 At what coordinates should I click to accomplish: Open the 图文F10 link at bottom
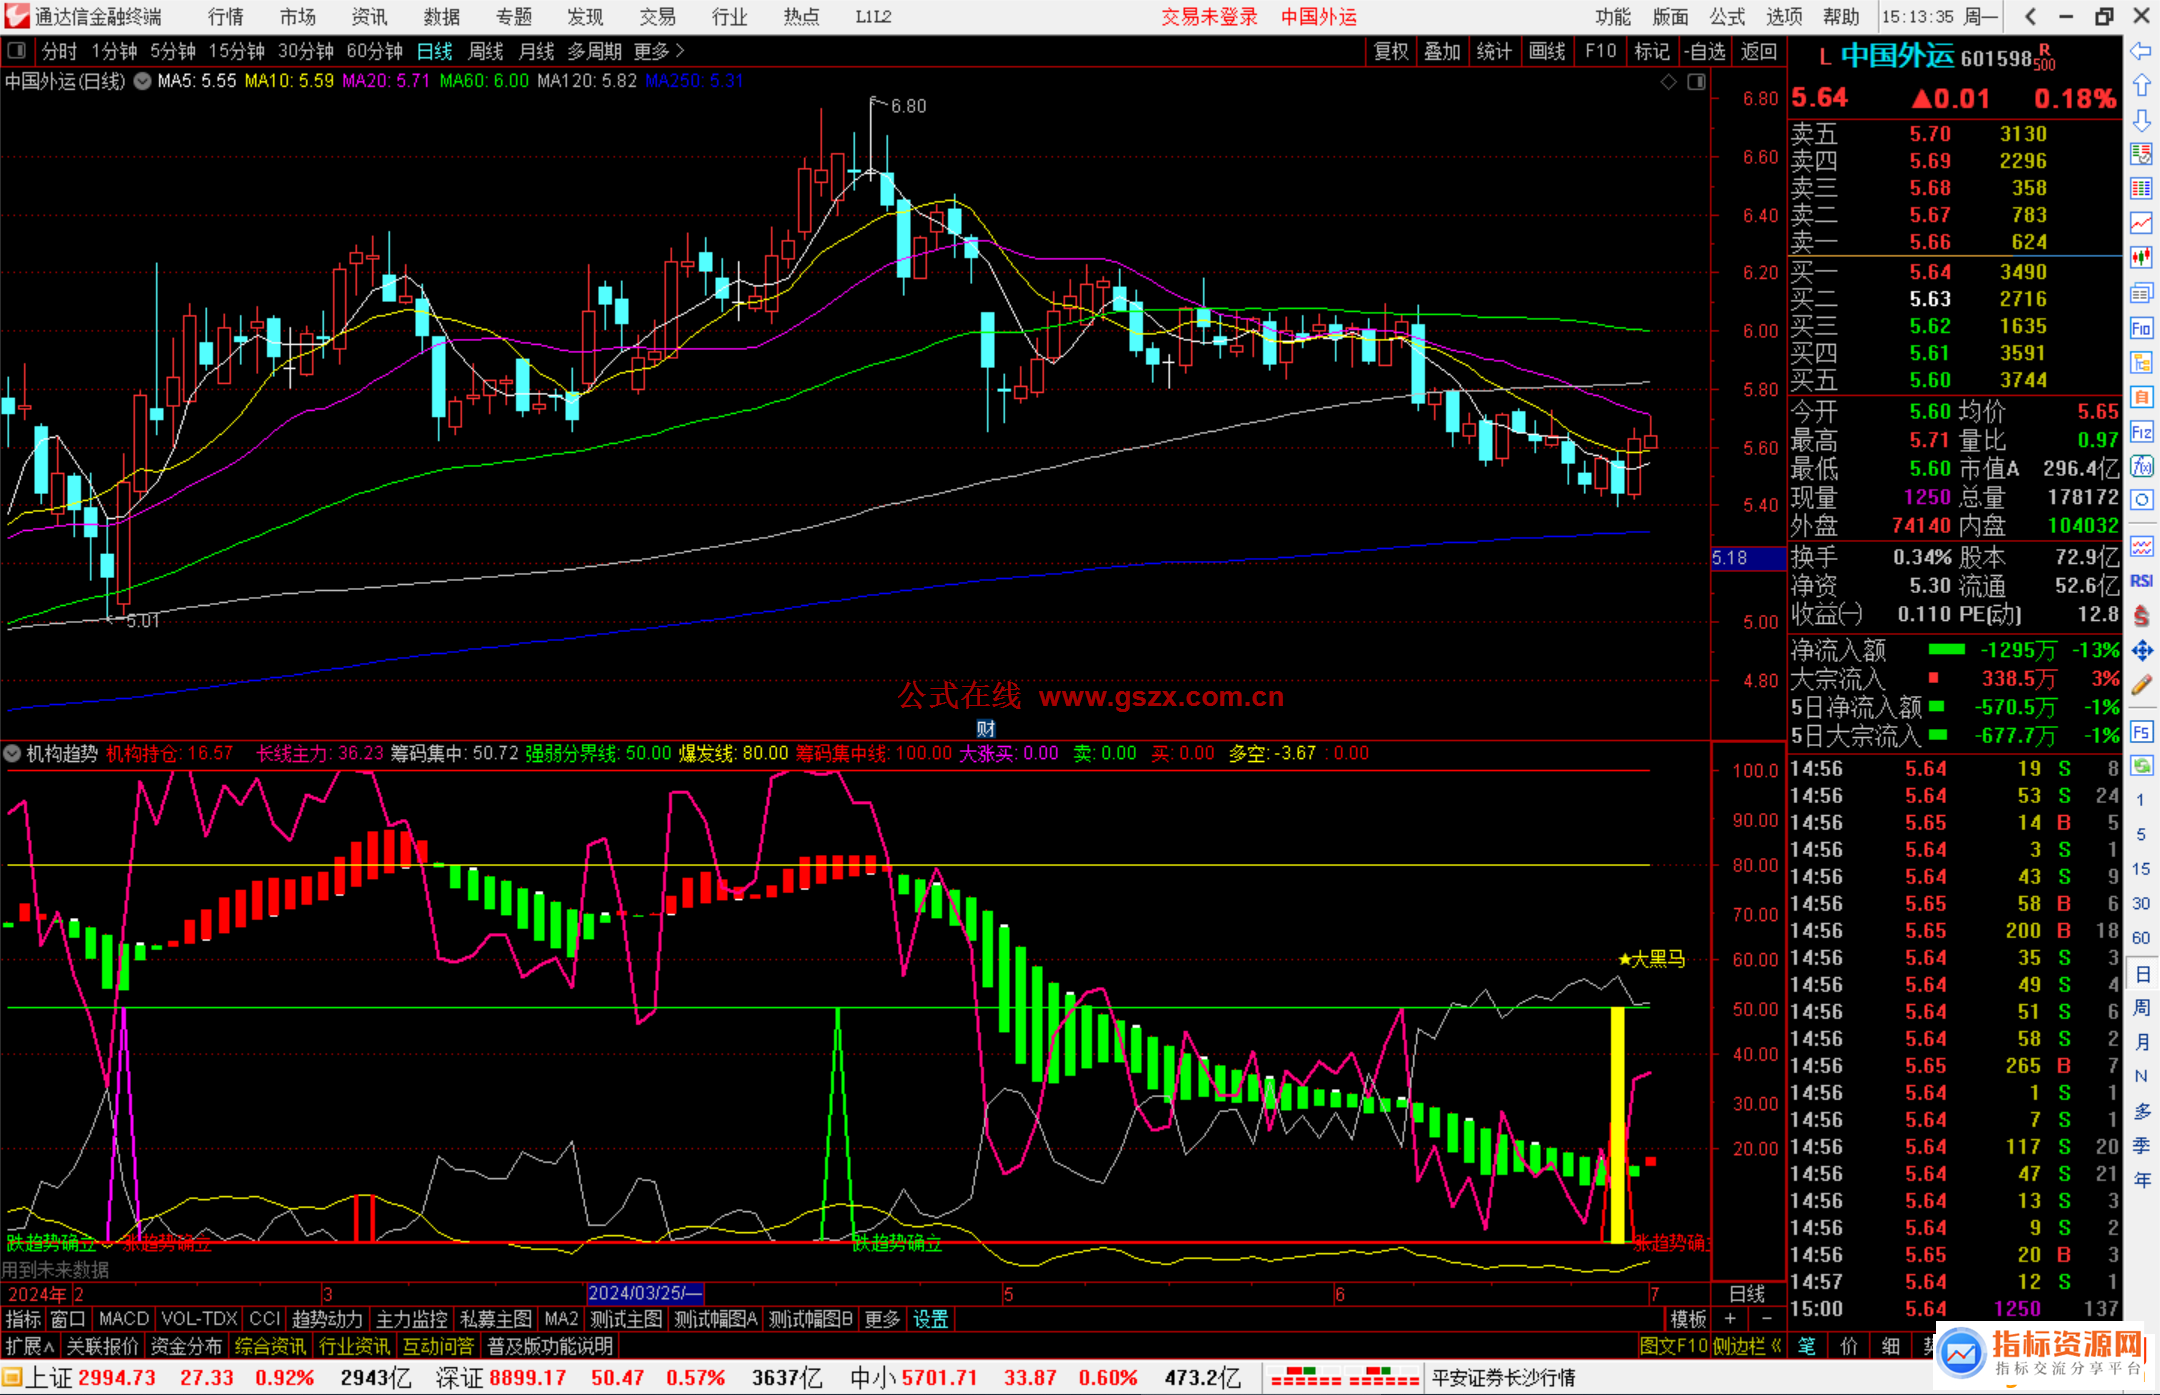click(x=1674, y=1346)
